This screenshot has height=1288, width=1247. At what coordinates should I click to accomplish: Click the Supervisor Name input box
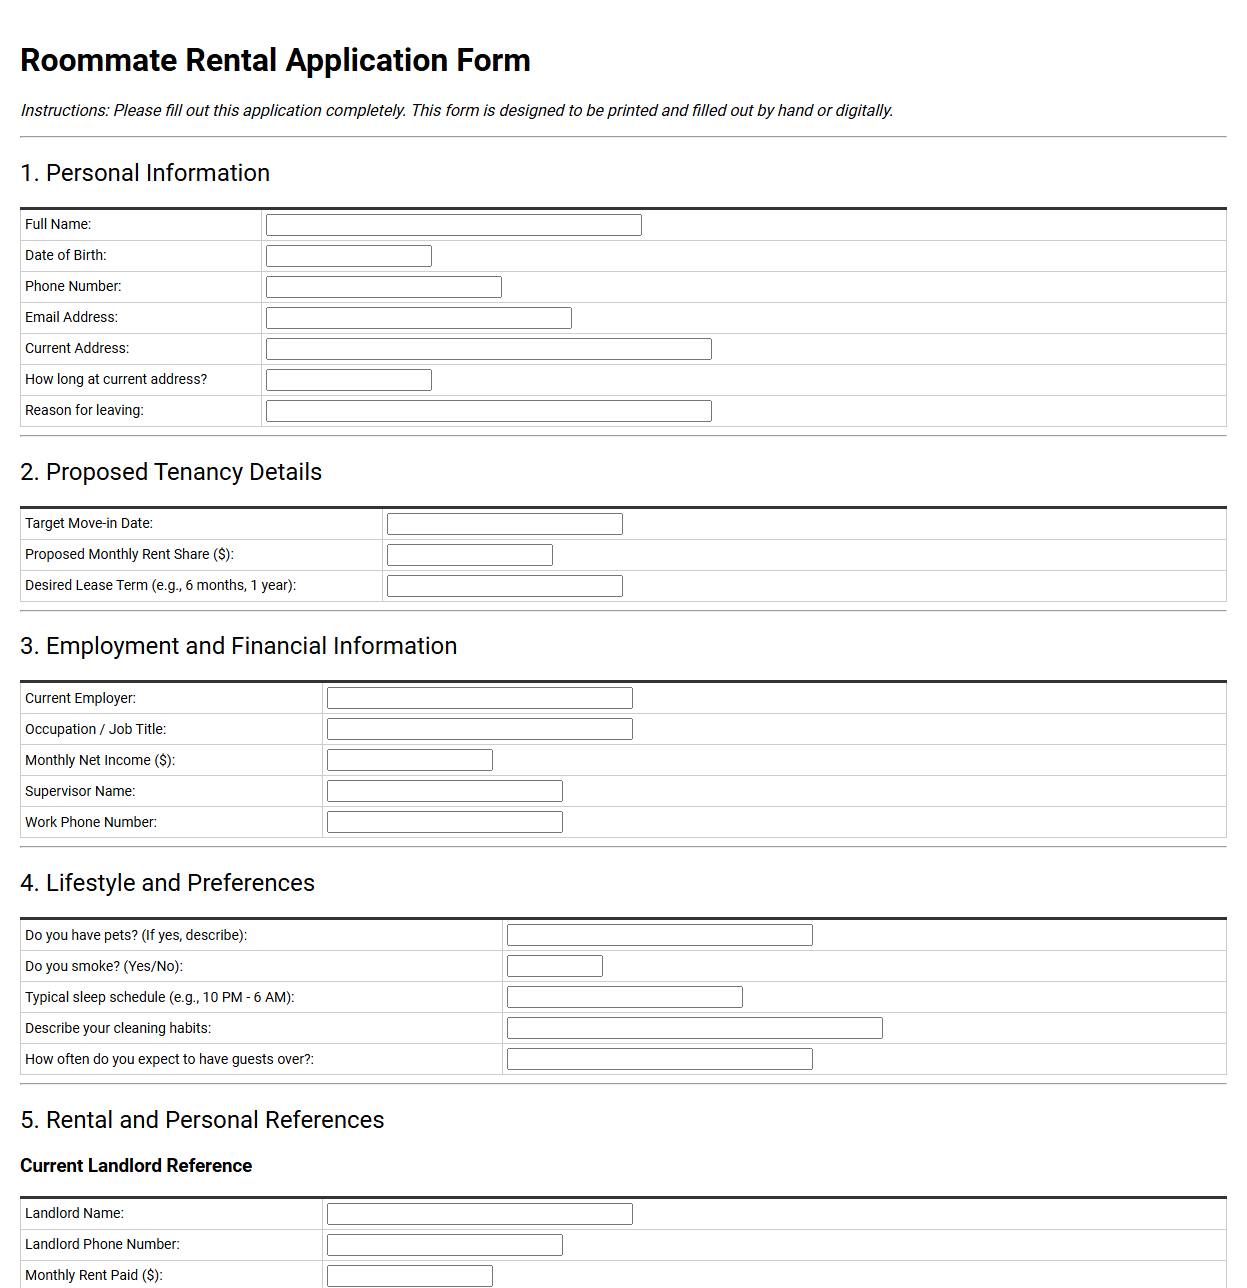coord(445,791)
